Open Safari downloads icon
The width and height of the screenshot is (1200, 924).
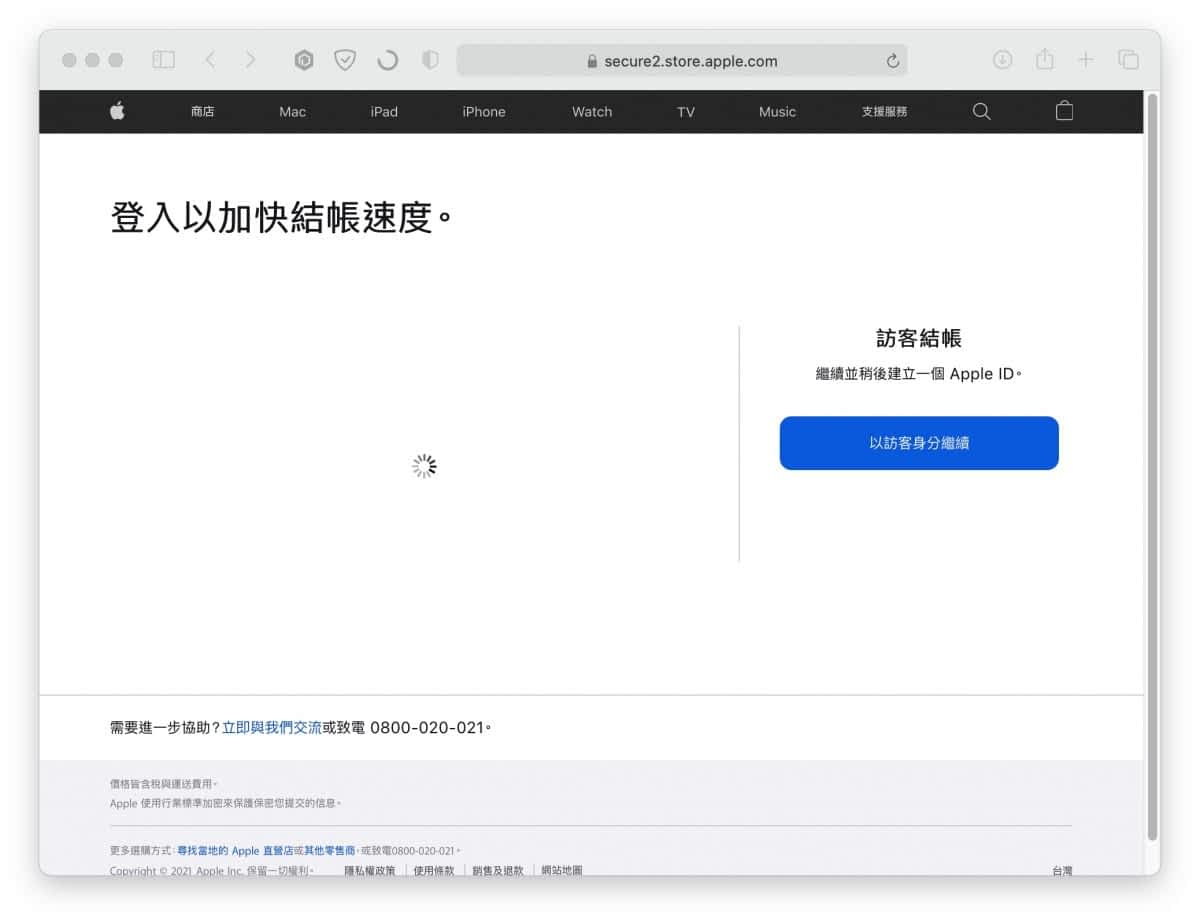(x=1002, y=60)
